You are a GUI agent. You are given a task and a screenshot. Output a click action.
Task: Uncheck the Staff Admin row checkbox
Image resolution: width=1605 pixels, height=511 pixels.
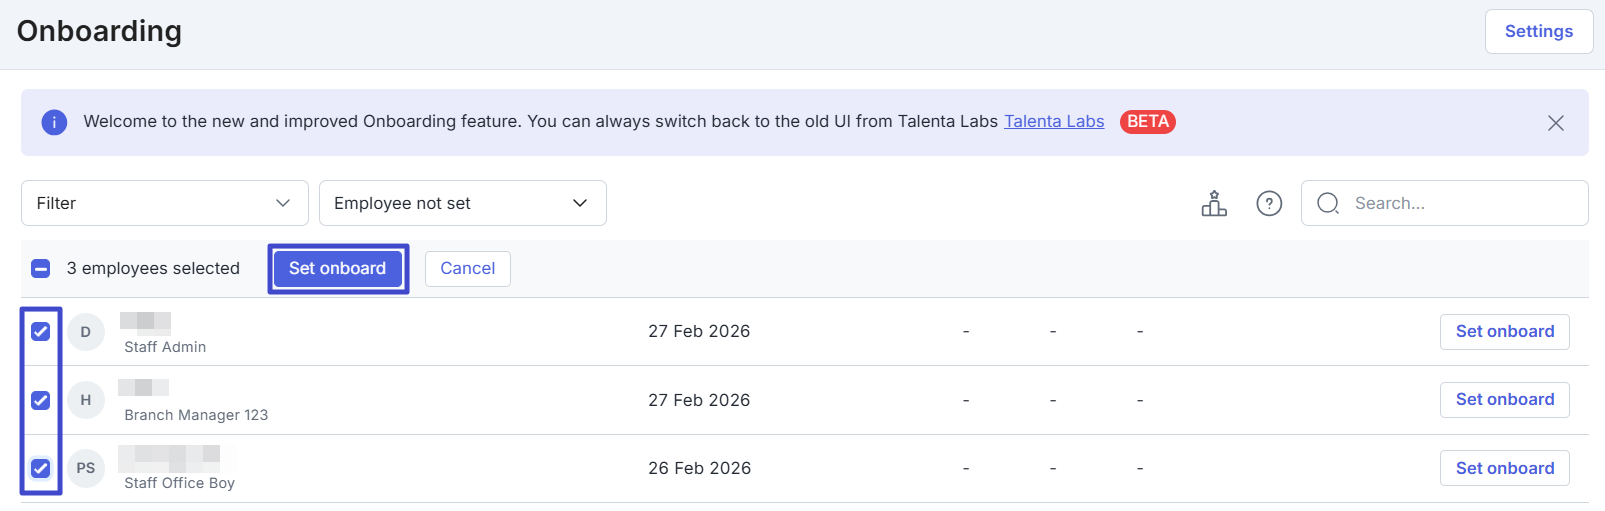[41, 332]
